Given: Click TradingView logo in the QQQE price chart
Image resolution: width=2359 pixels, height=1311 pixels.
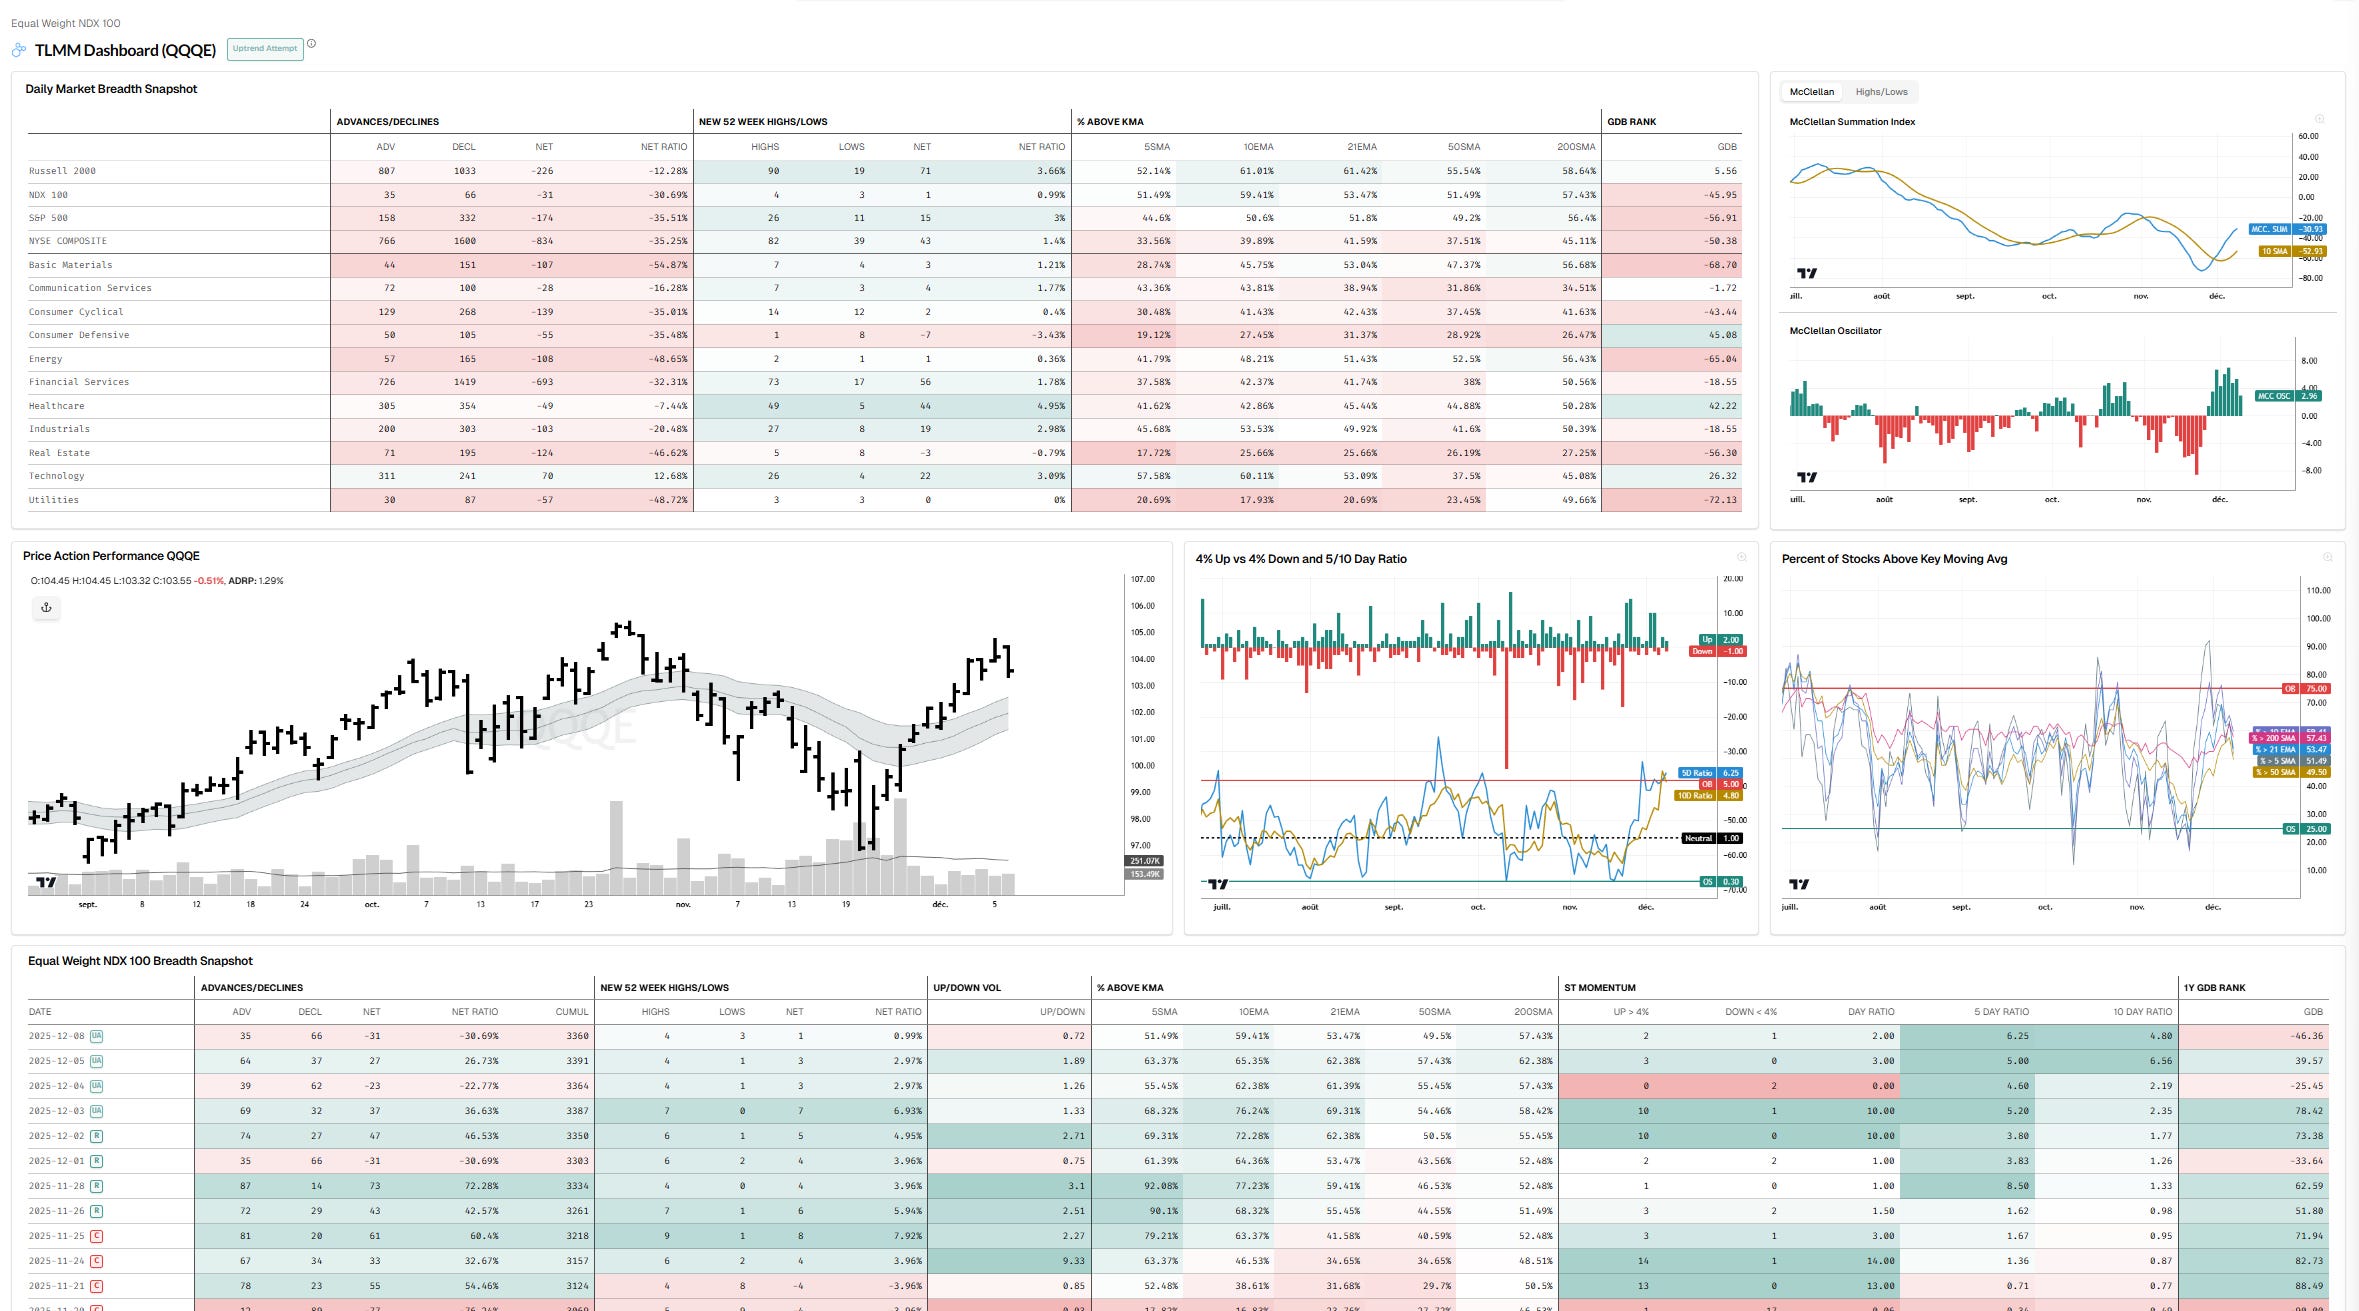Looking at the screenshot, I should pyautogui.click(x=46, y=882).
